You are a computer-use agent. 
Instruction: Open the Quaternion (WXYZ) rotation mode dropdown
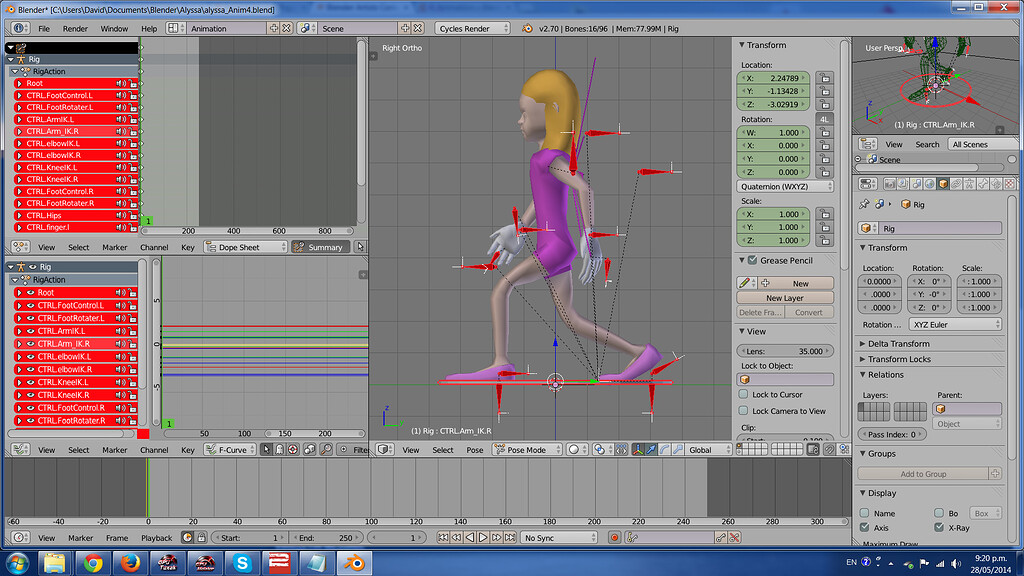click(785, 186)
